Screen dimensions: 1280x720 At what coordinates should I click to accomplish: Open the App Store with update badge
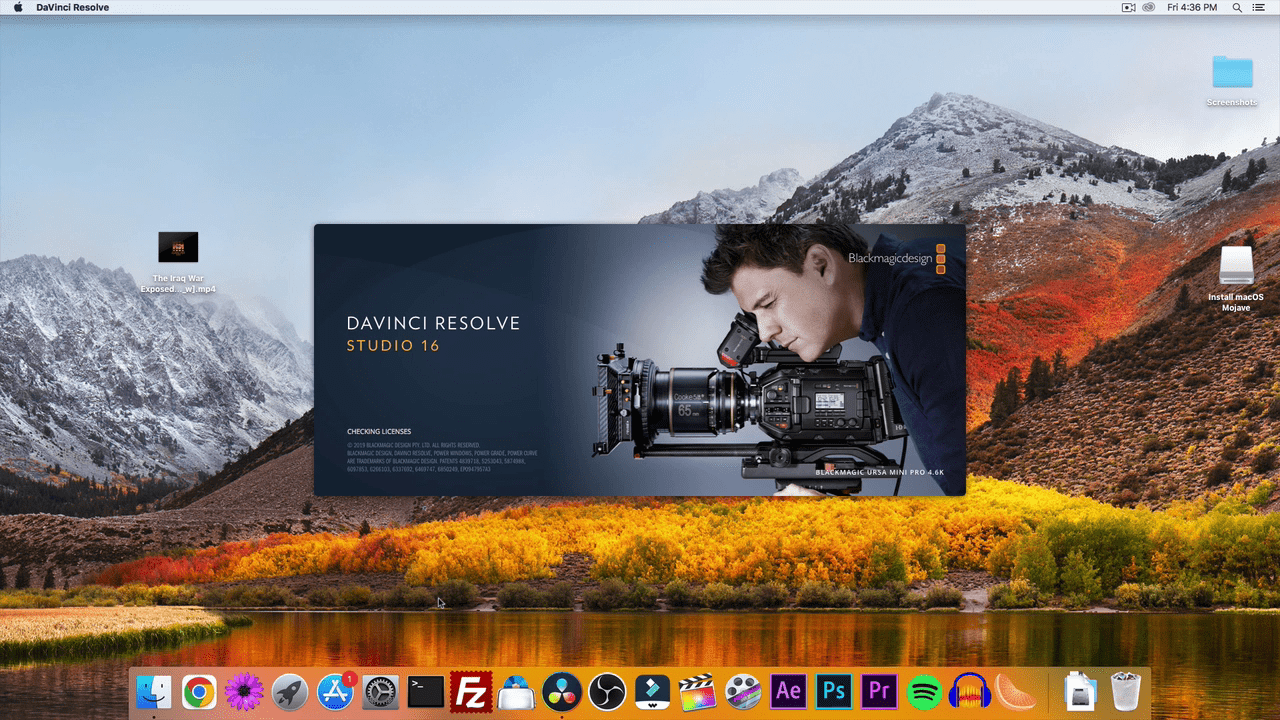pos(335,691)
